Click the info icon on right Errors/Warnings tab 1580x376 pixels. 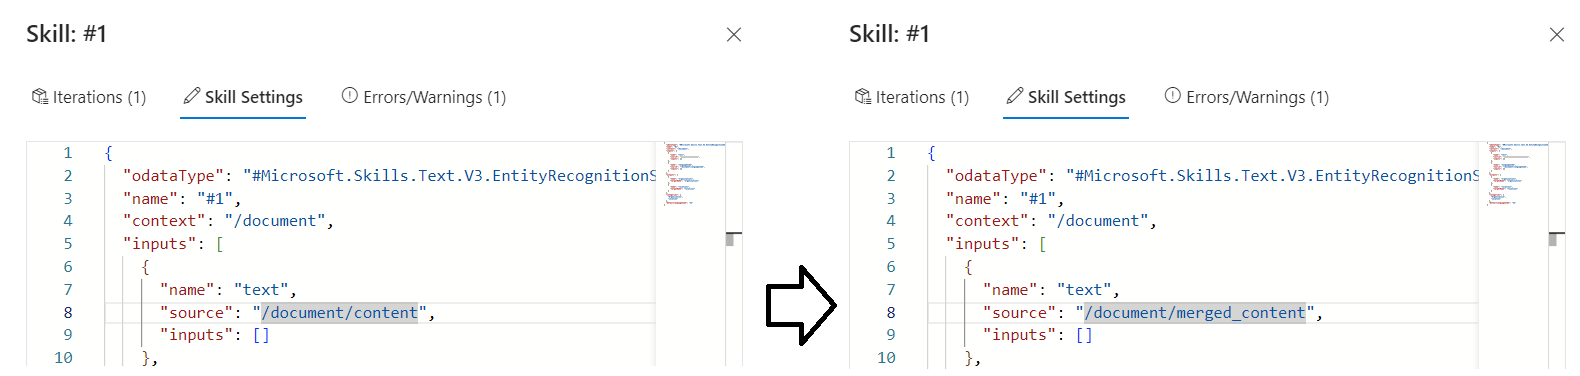[x=1173, y=96]
